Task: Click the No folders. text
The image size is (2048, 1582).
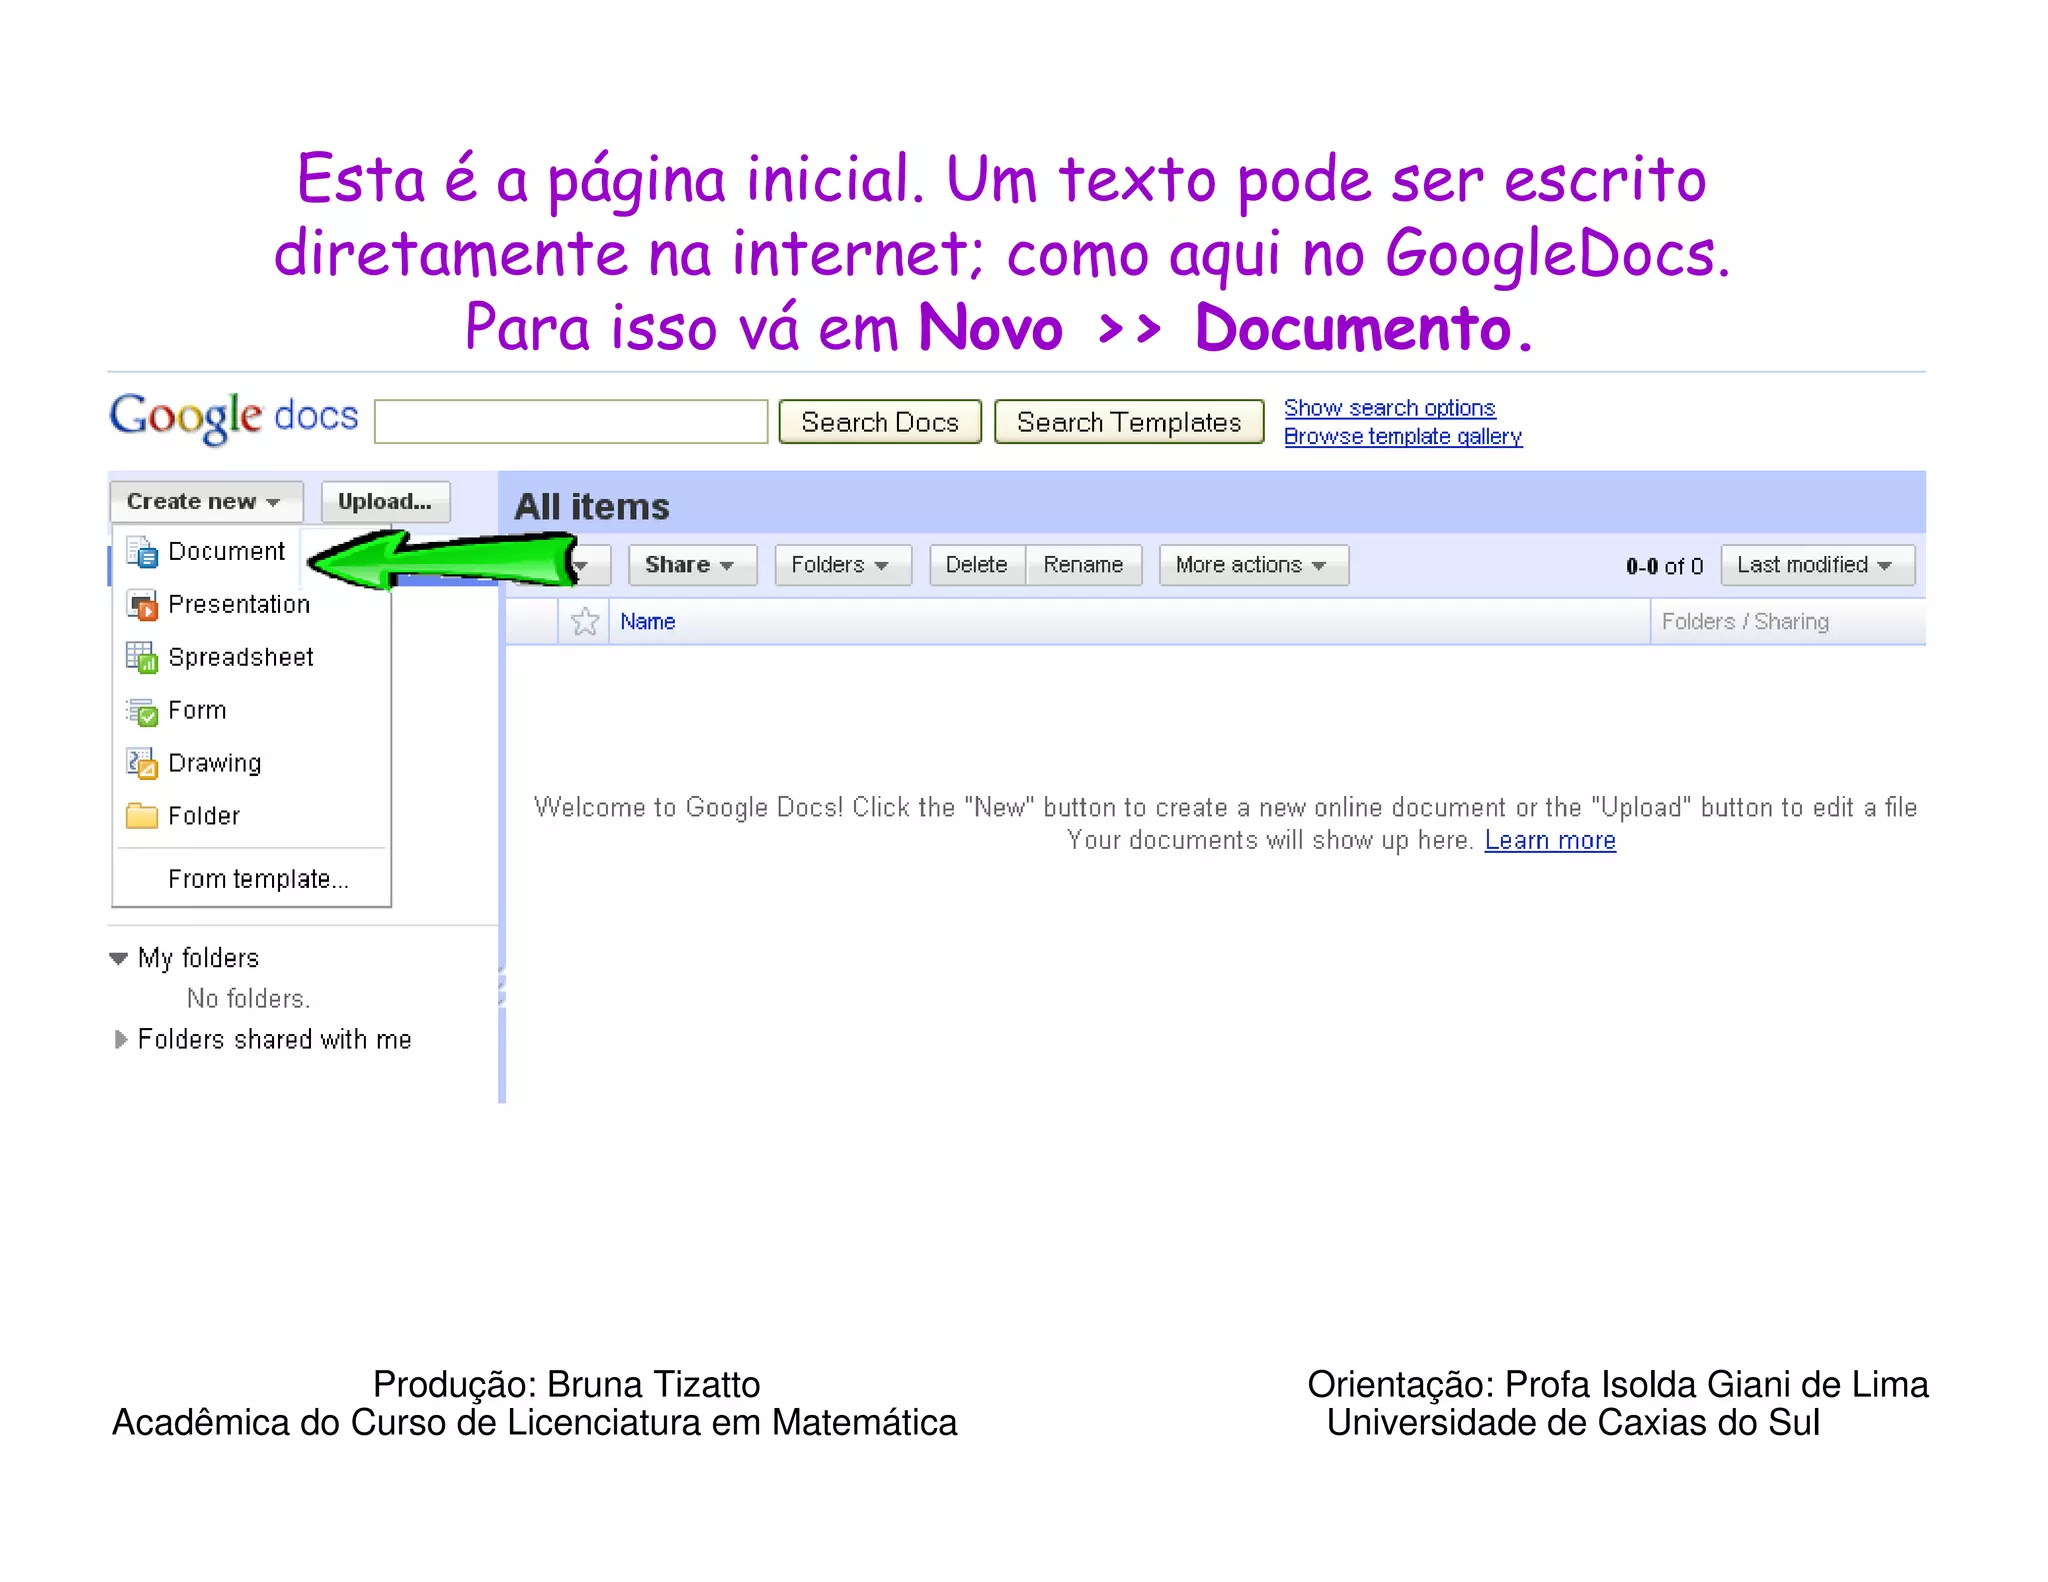Action: 249,999
